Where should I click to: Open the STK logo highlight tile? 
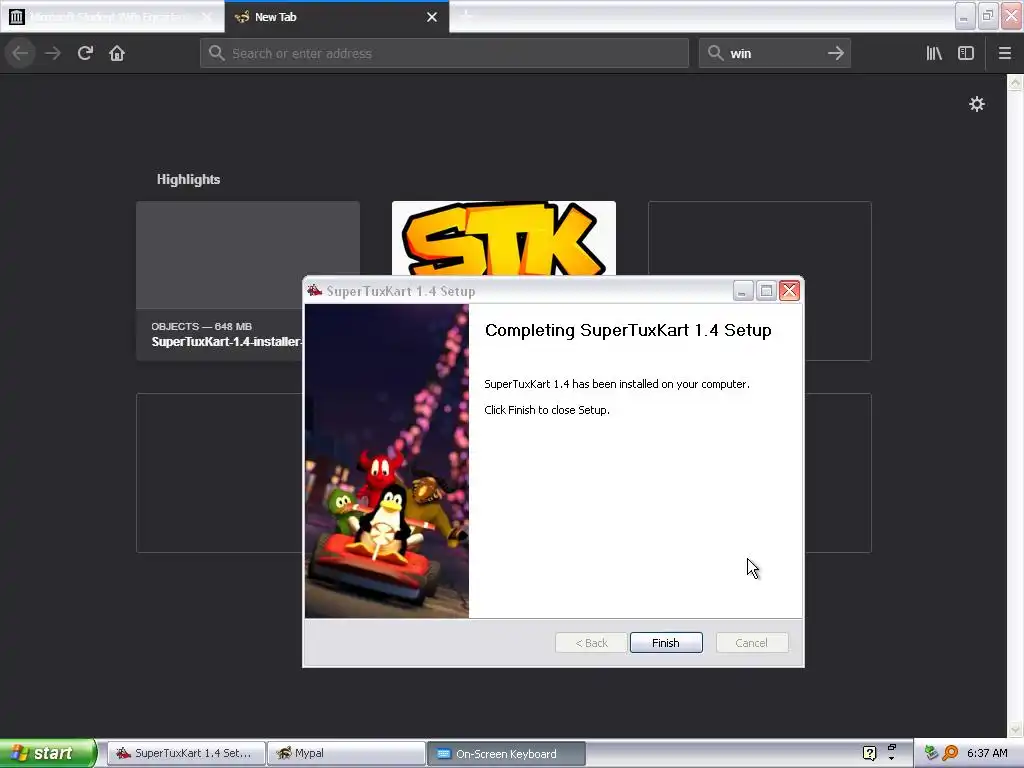[504, 238]
